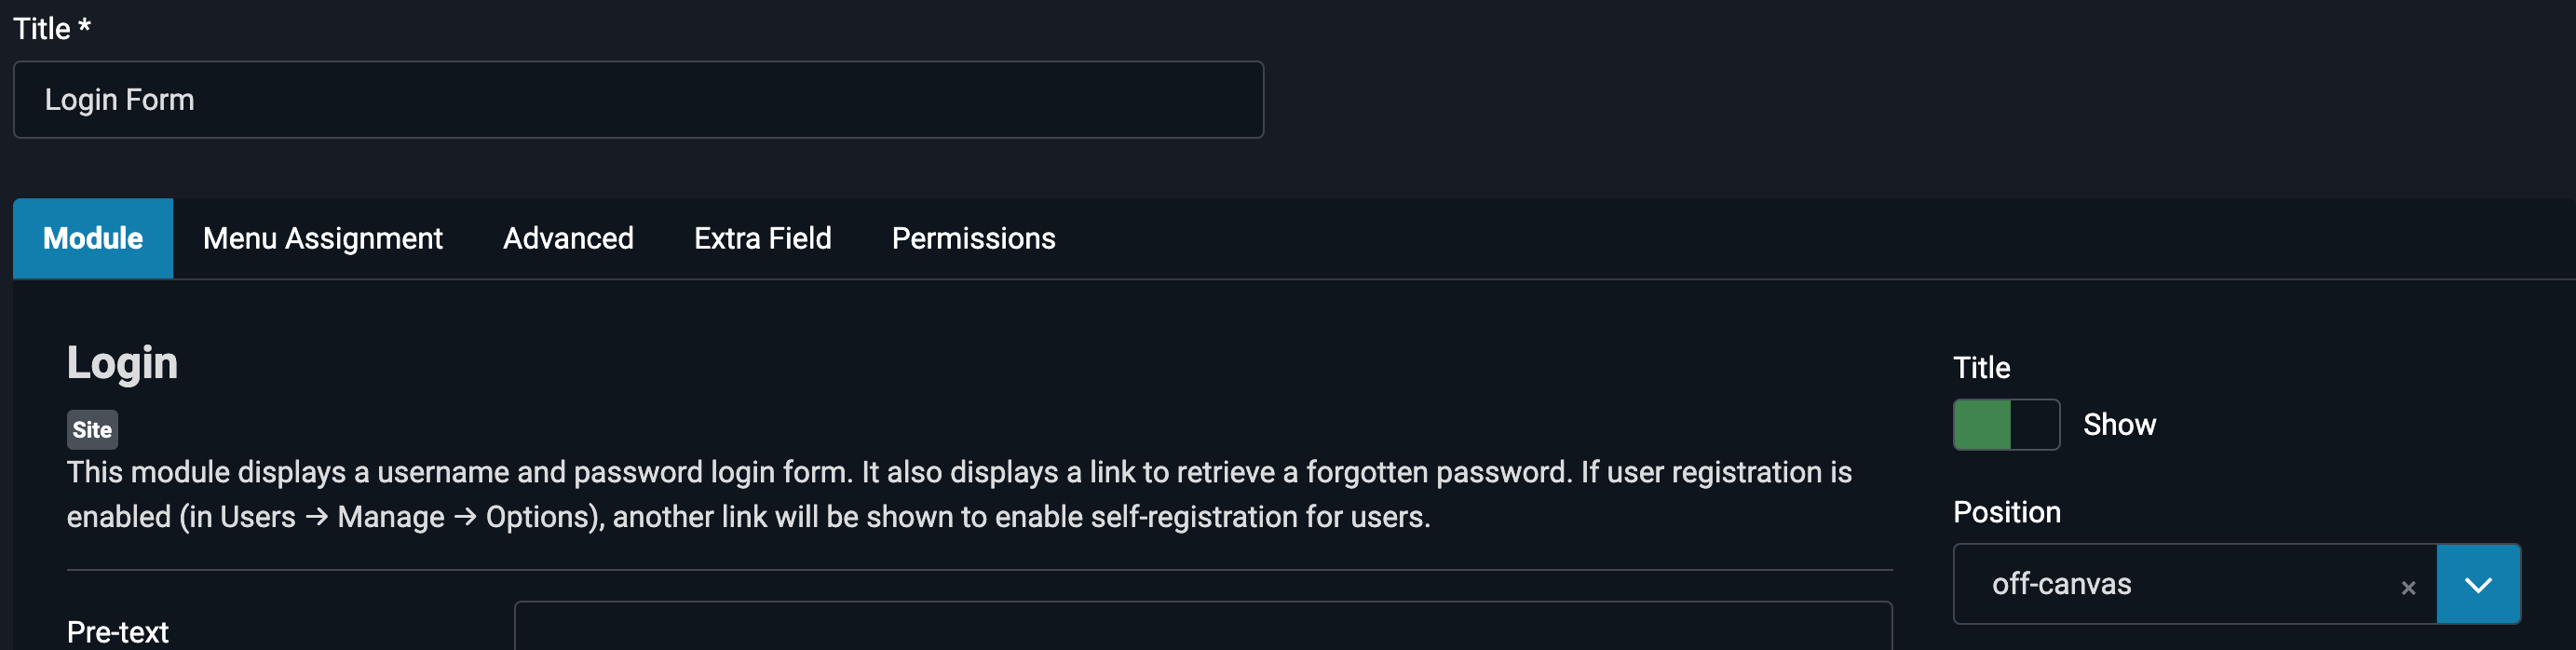Click the Pre-text label

pos(118,632)
